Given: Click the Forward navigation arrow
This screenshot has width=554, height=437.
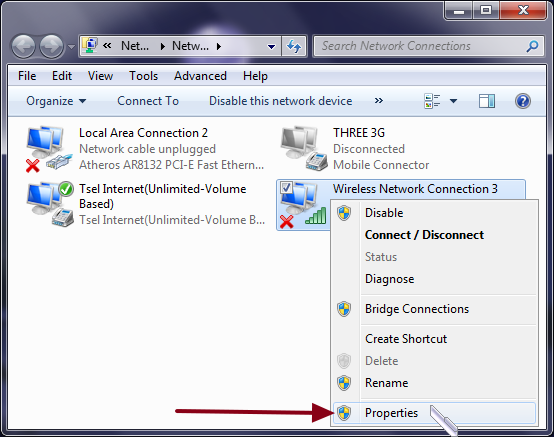Looking at the screenshot, I should coord(51,46).
